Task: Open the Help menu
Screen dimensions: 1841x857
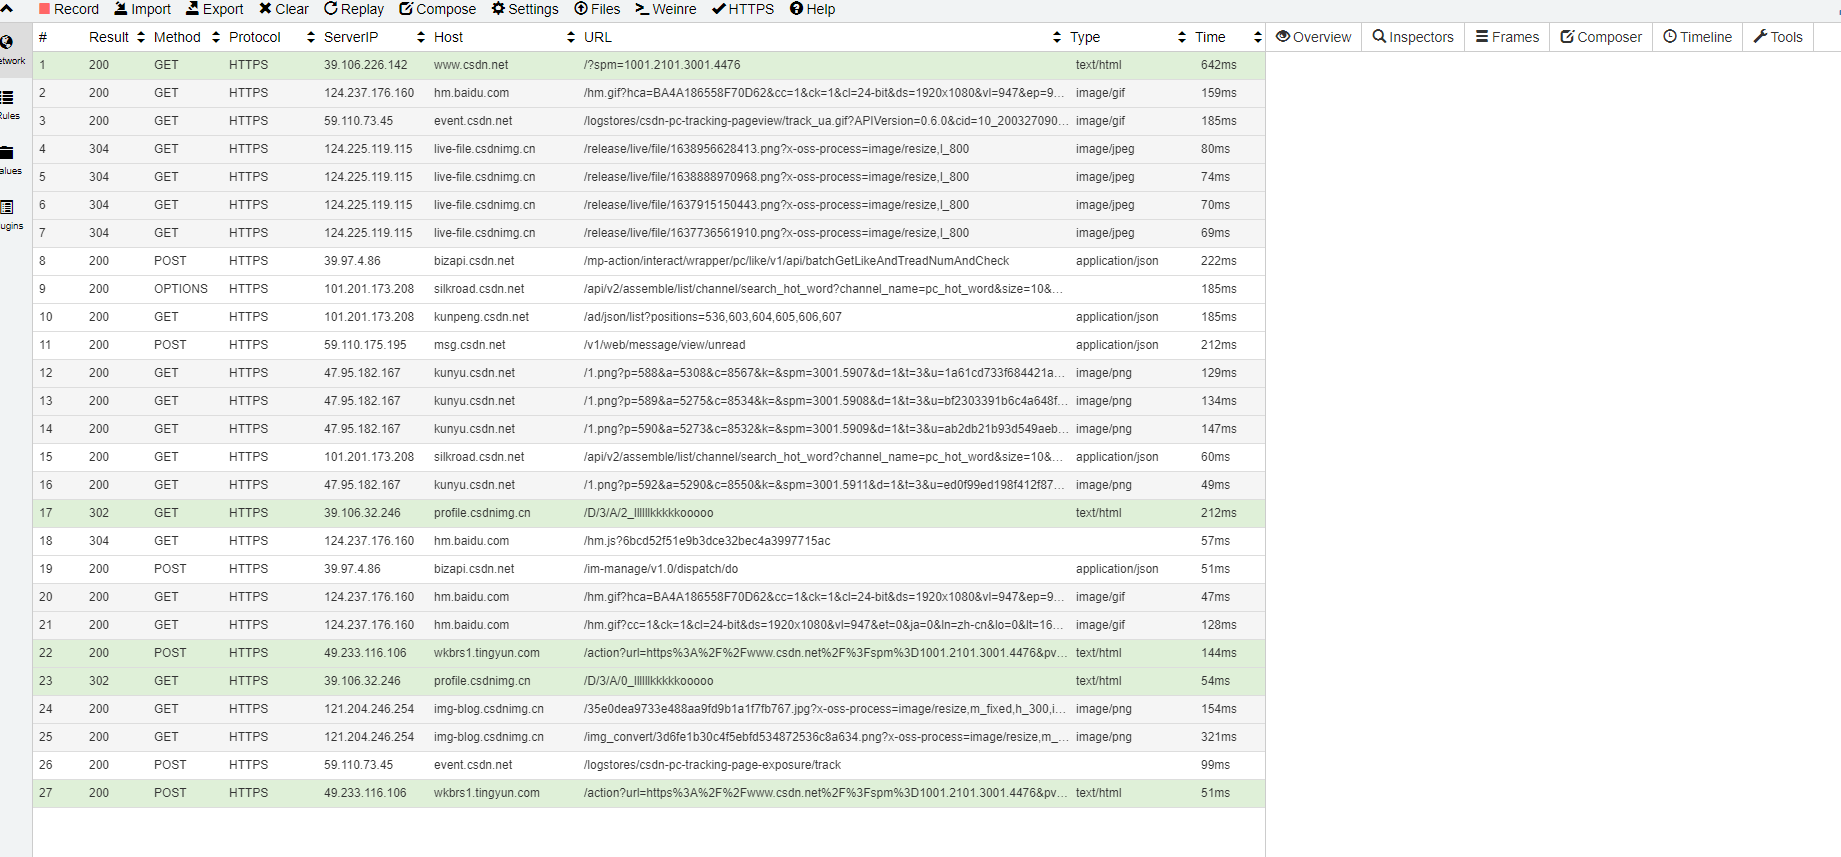Action: (x=812, y=9)
